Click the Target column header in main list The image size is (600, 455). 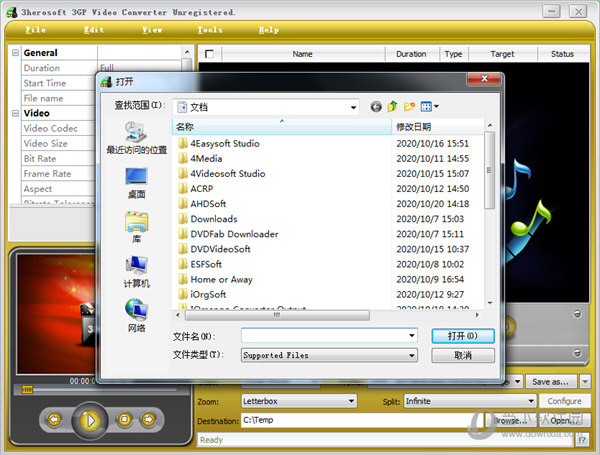(502, 54)
